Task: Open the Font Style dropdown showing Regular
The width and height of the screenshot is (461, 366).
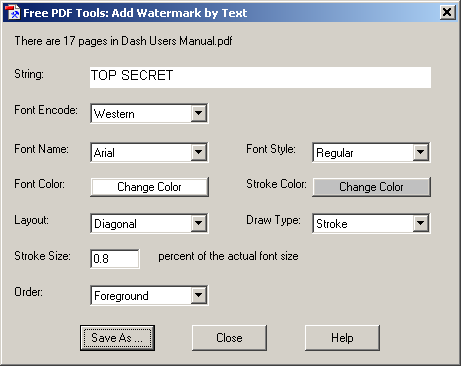Action: coord(371,152)
